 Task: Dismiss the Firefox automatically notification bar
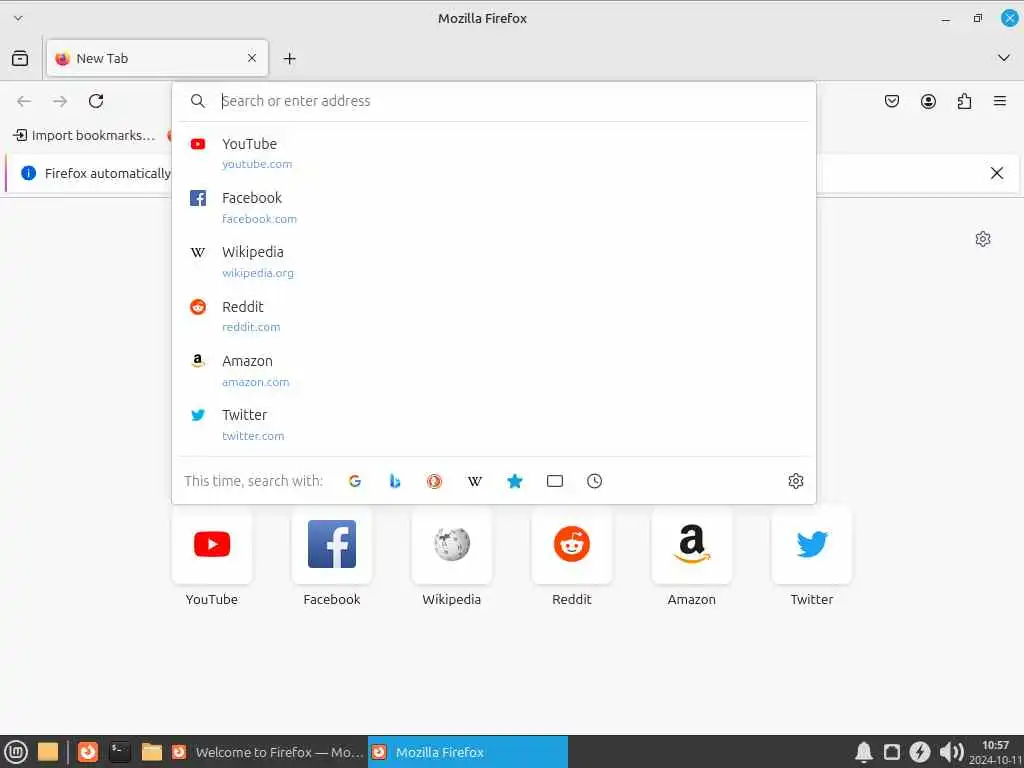(x=997, y=173)
